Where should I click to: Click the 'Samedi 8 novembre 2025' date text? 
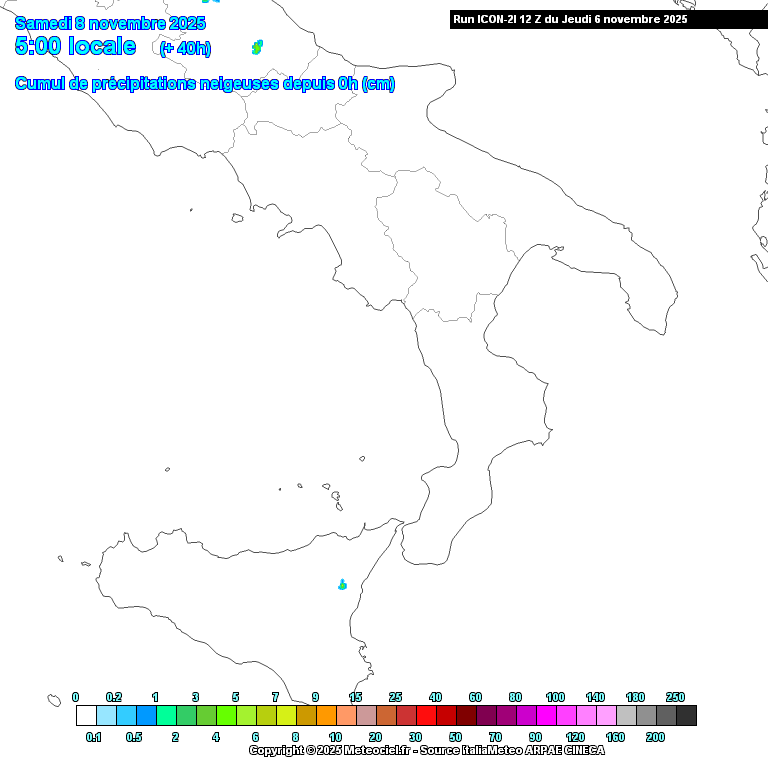pyautogui.click(x=110, y=23)
